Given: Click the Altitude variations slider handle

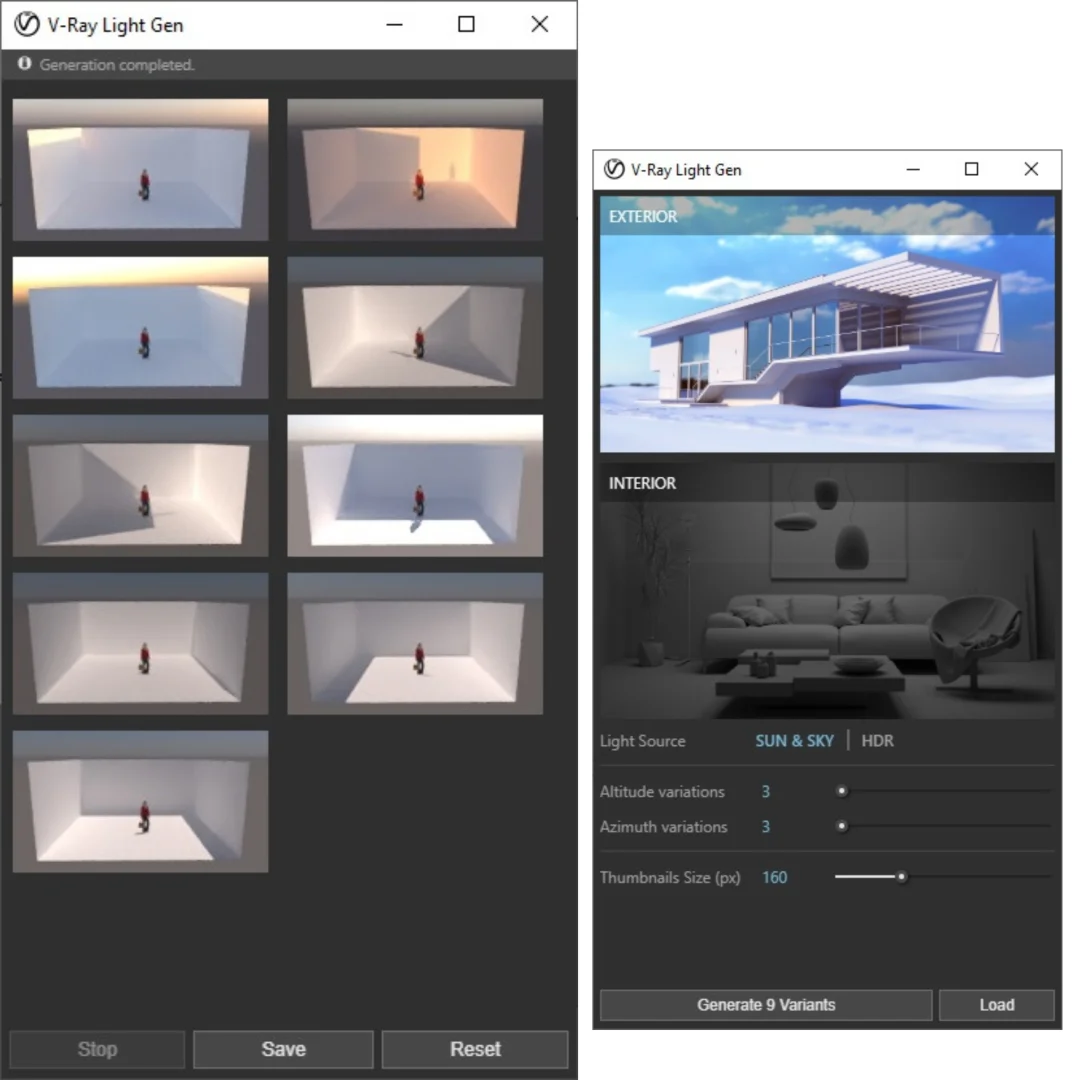Looking at the screenshot, I should pos(842,791).
